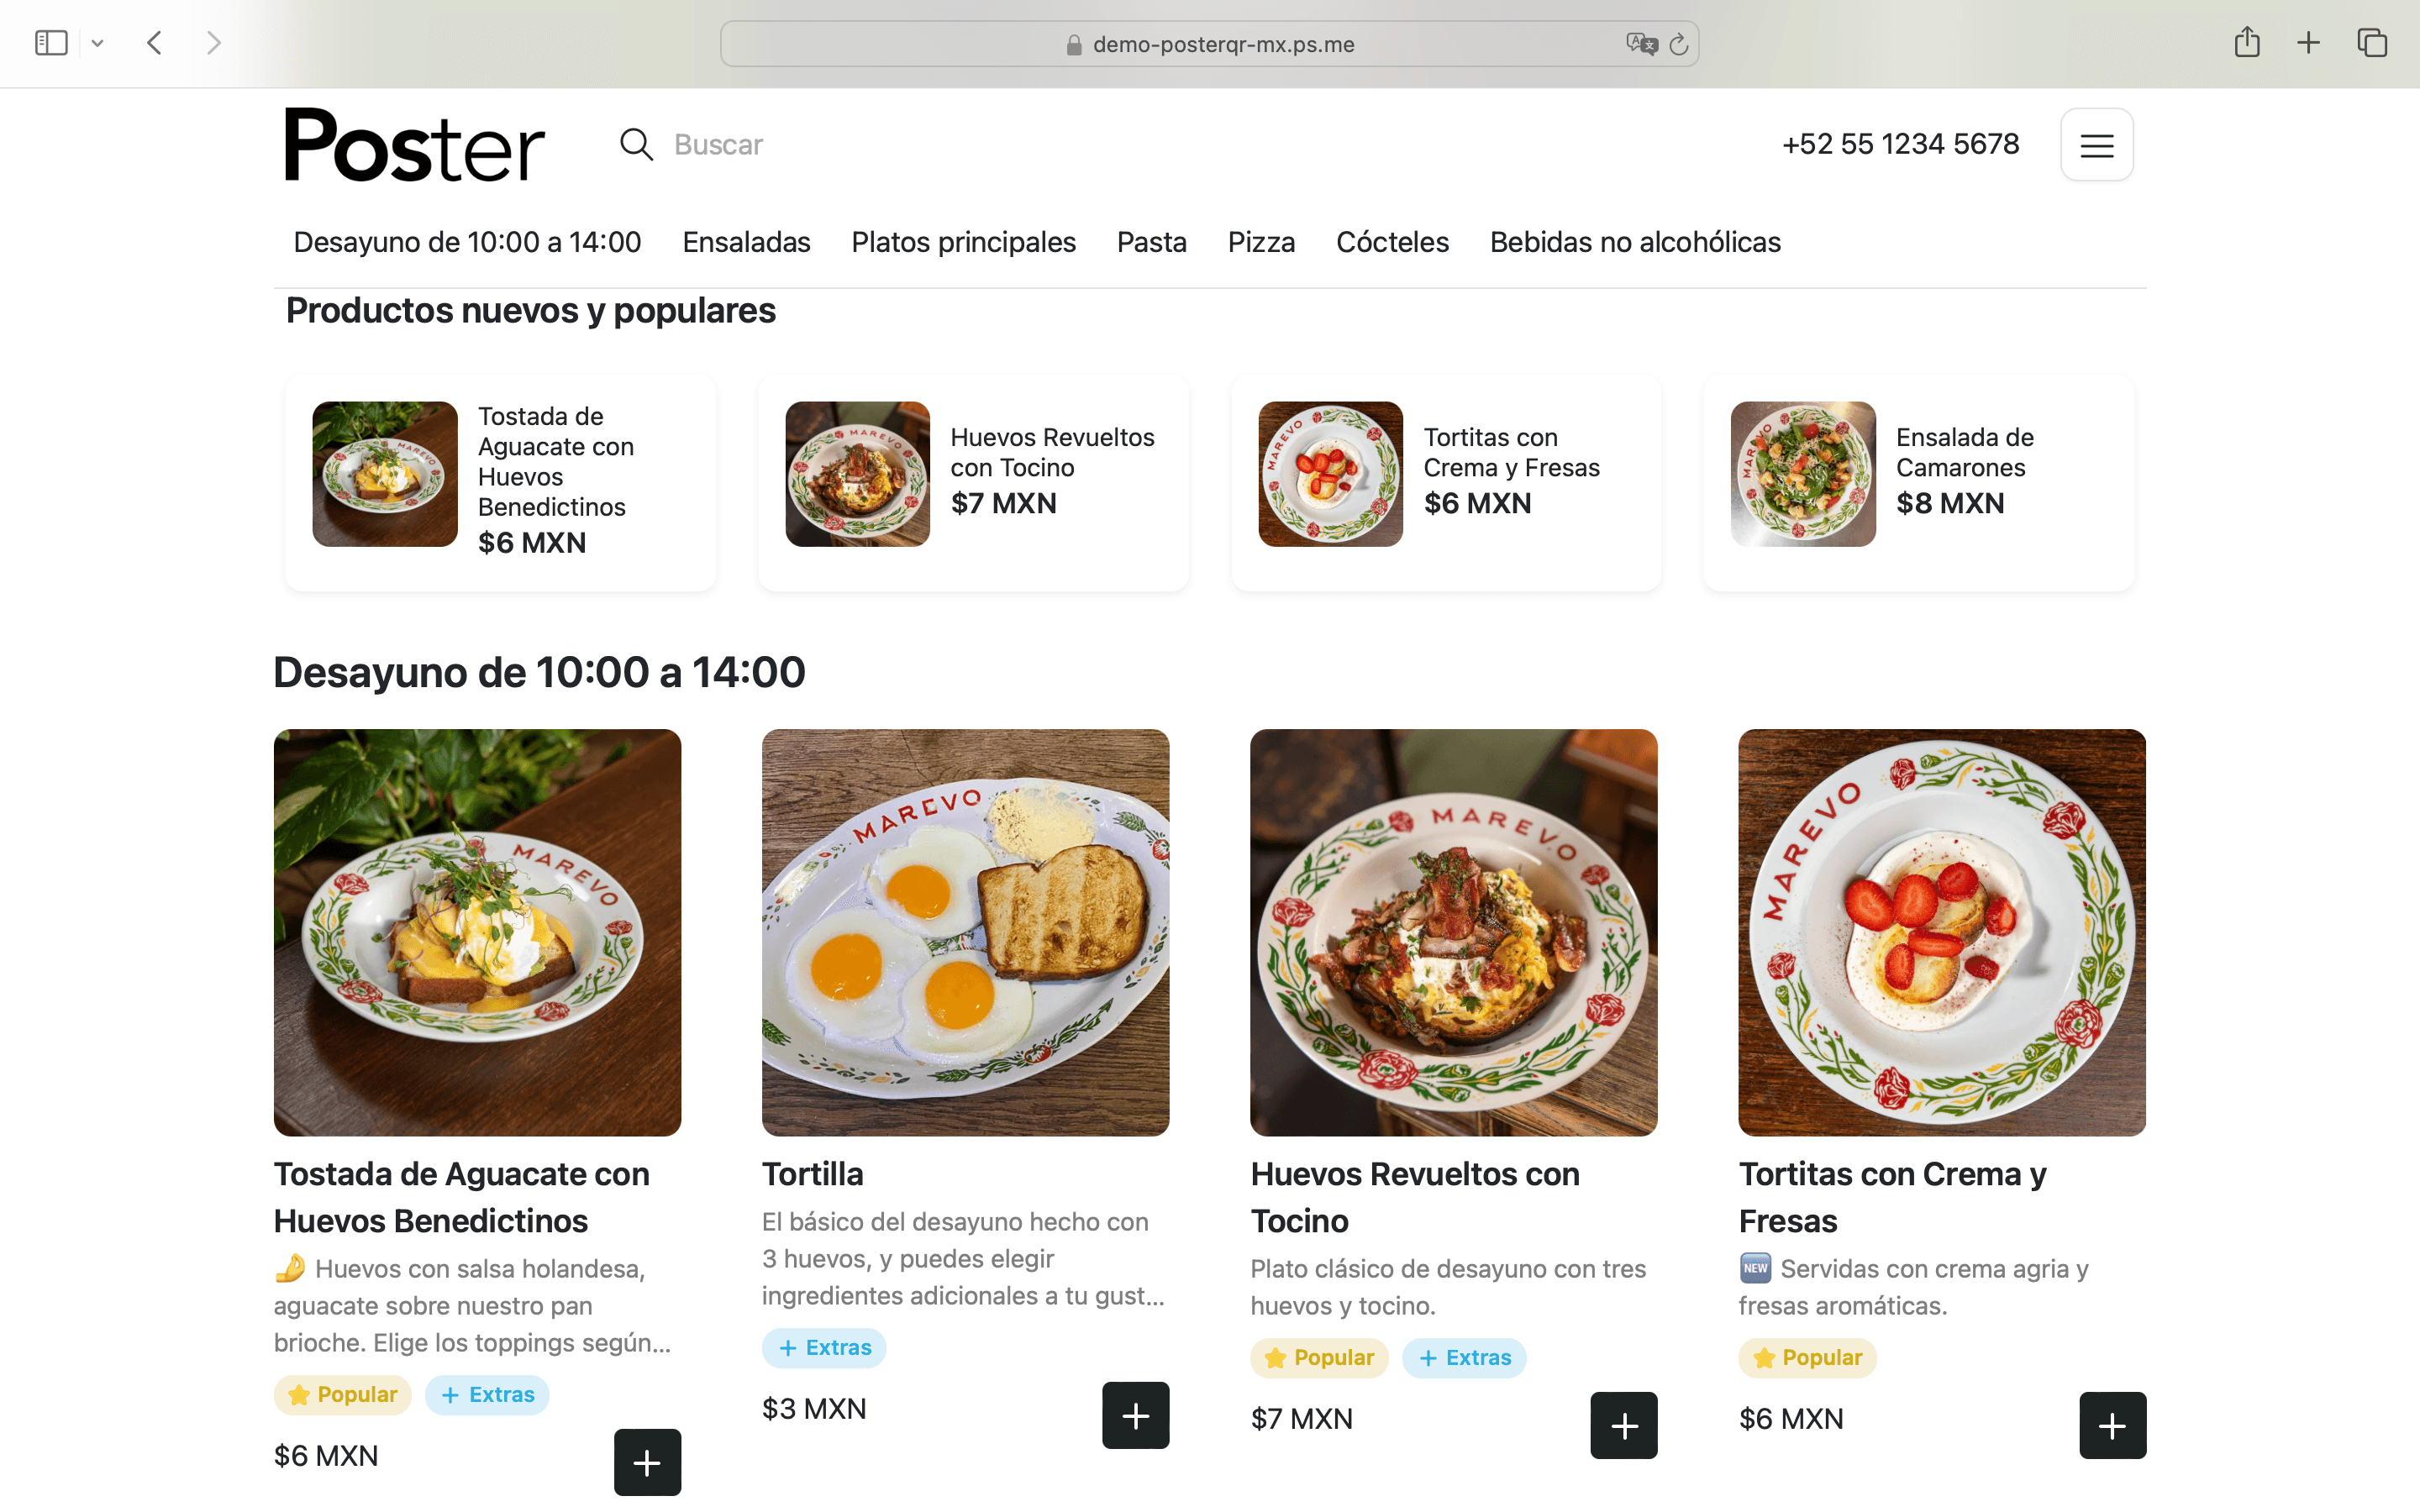This screenshot has width=2420, height=1512.
Task: Click the Safari share icon
Action: tap(2246, 43)
